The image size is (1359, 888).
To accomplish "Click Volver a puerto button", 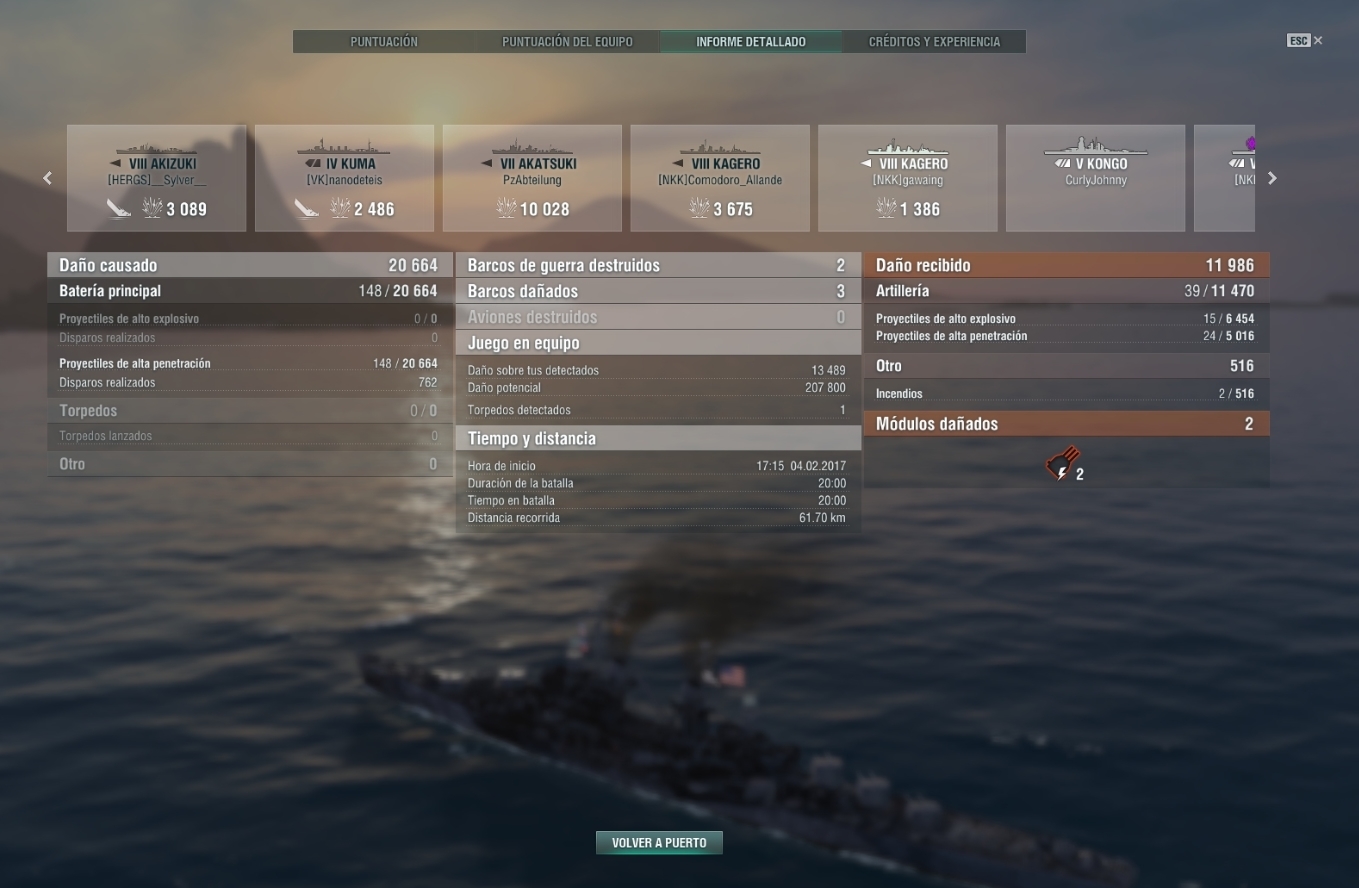I will click(659, 843).
